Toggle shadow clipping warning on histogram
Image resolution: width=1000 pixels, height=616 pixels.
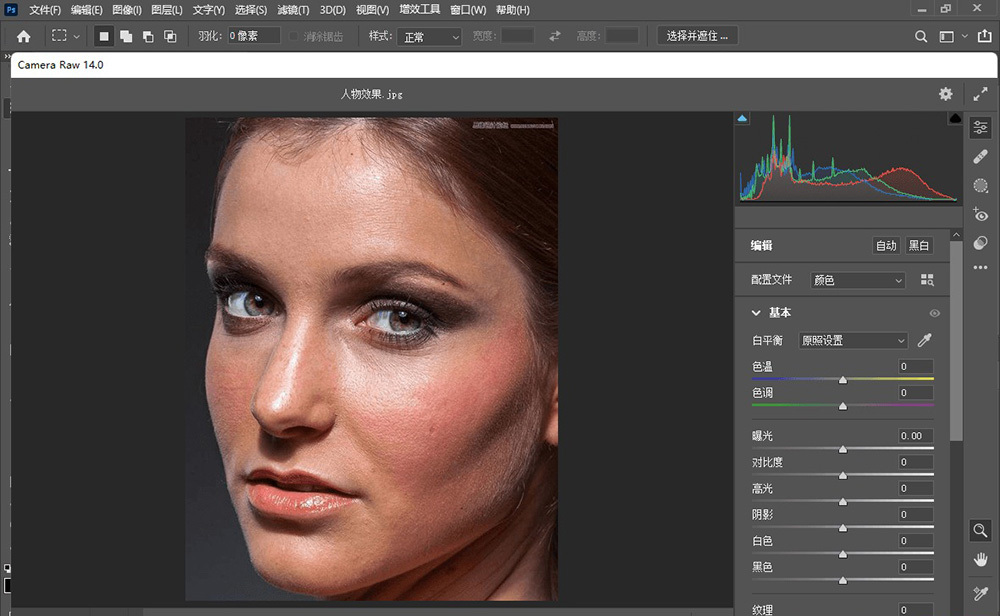pos(742,119)
